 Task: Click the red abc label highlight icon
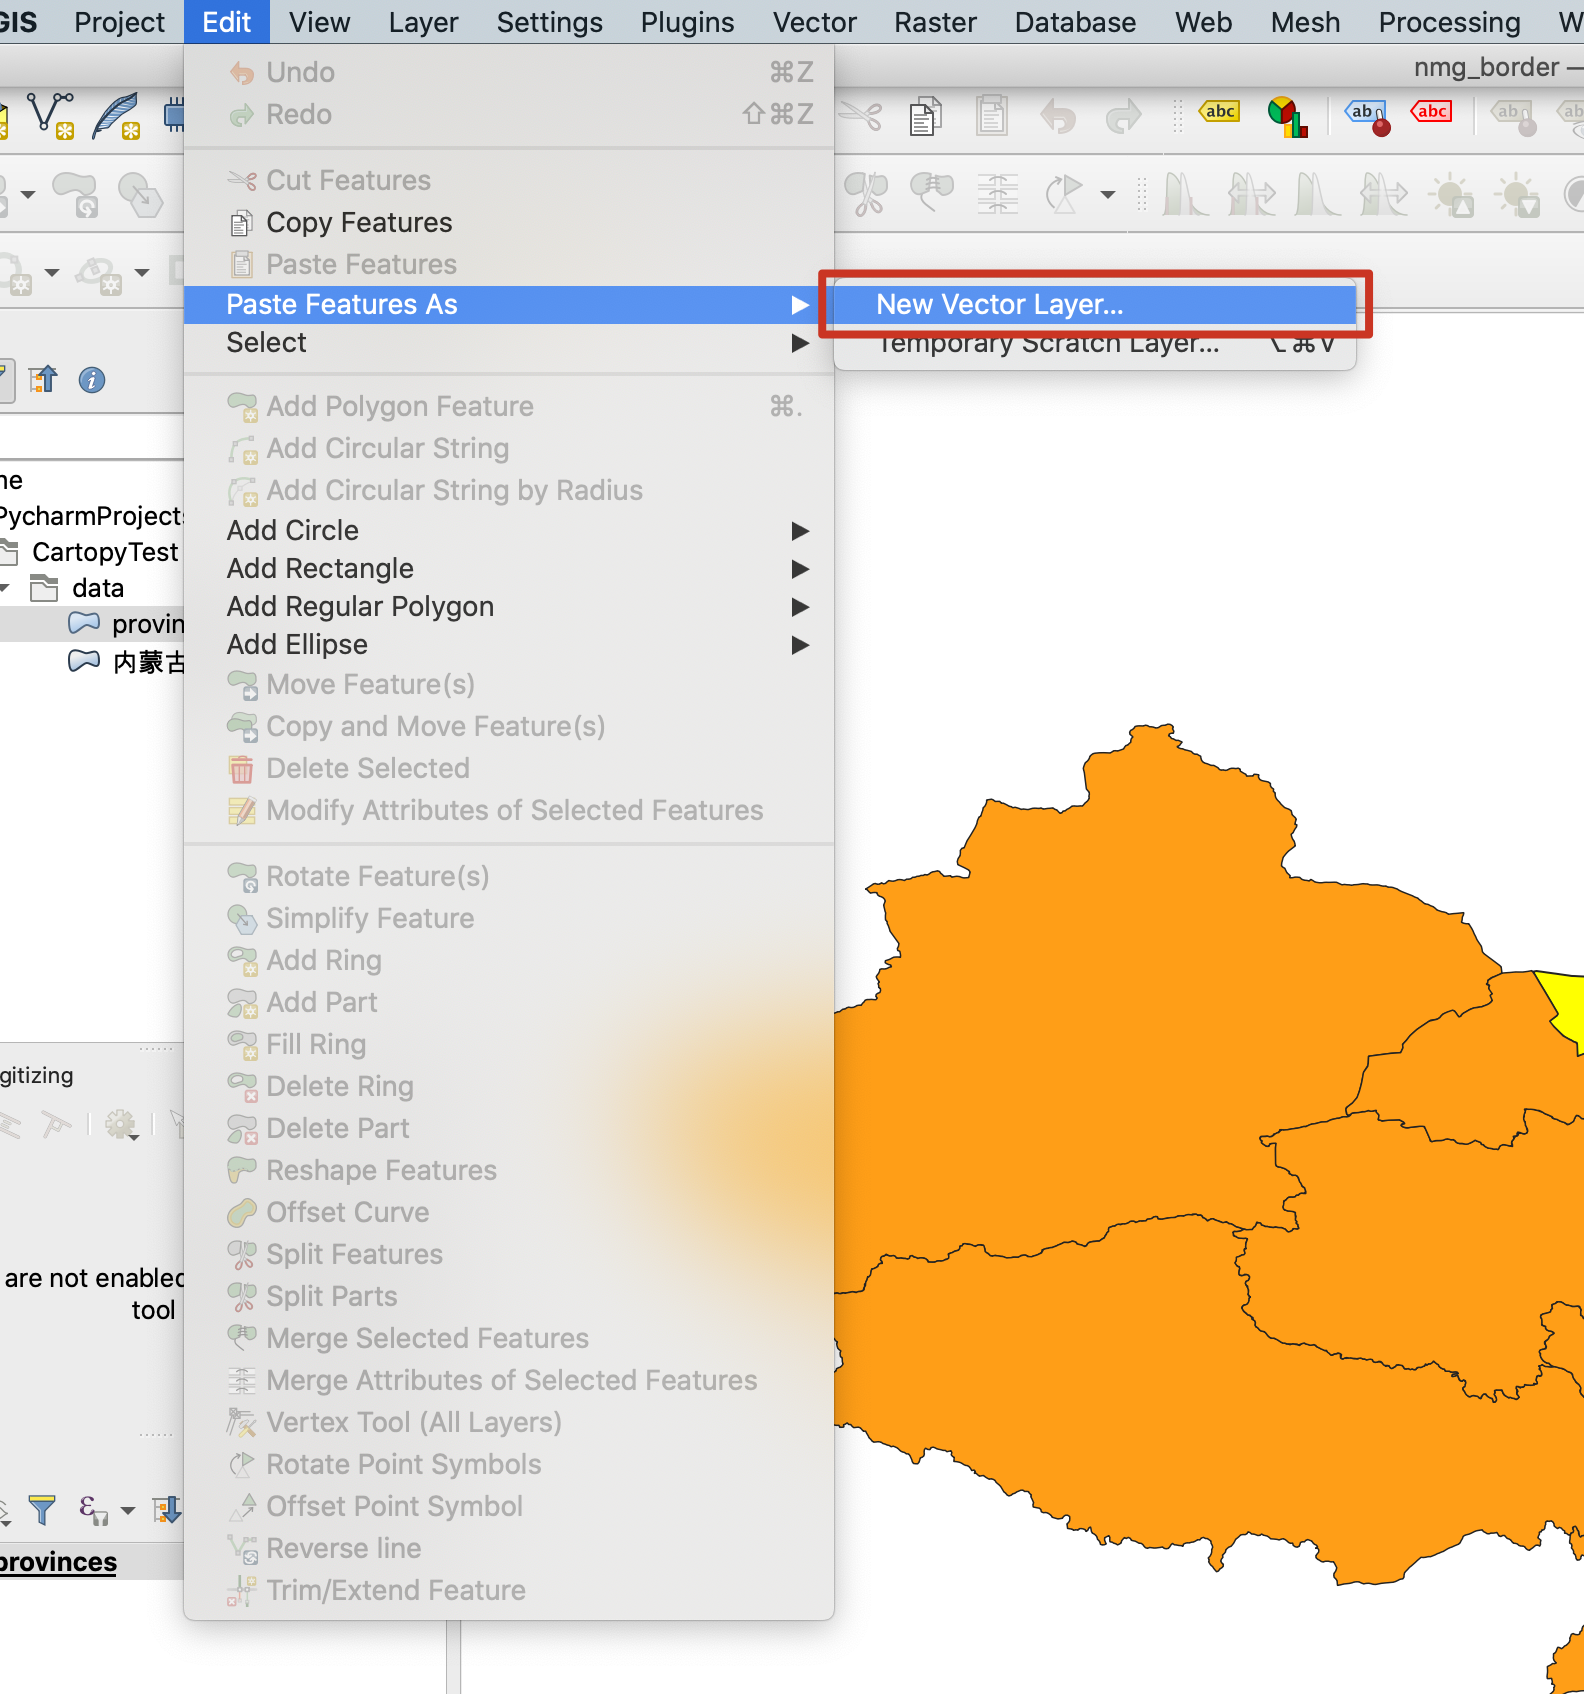1431,112
